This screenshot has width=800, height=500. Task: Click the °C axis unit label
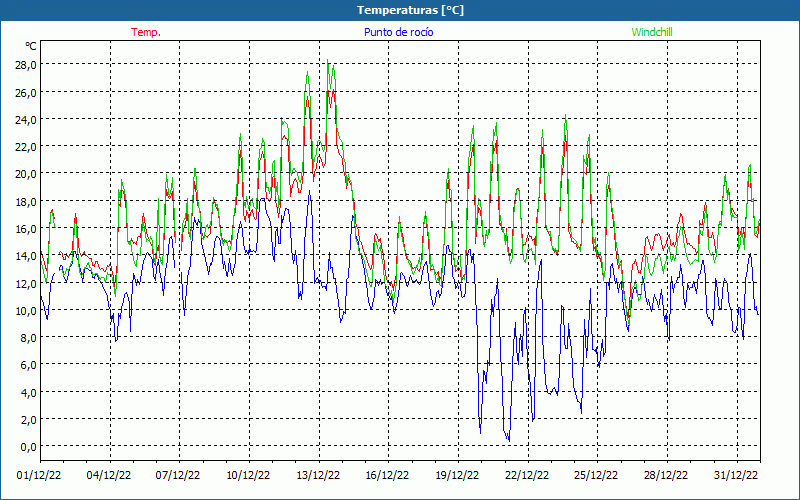click(31, 46)
